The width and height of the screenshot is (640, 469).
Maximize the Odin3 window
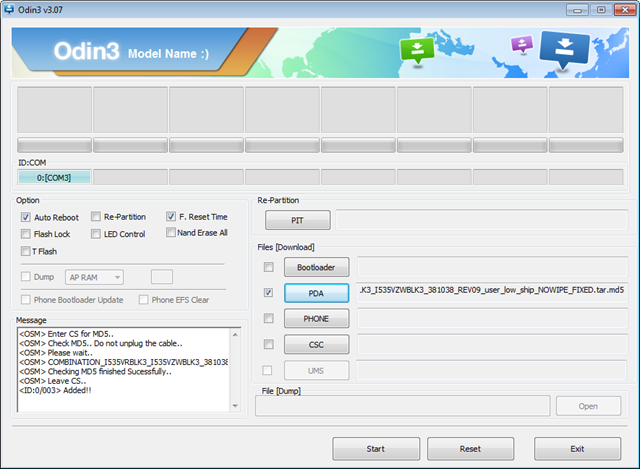pos(601,10)
